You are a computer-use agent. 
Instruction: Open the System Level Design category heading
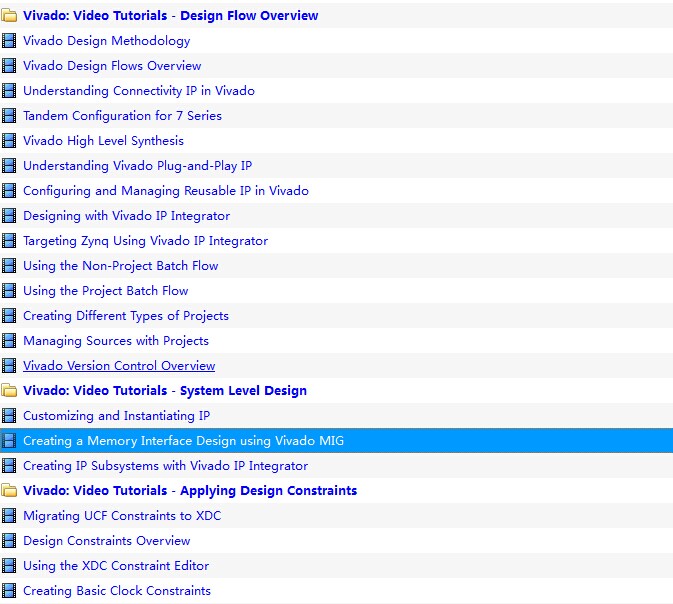point(165,391)
